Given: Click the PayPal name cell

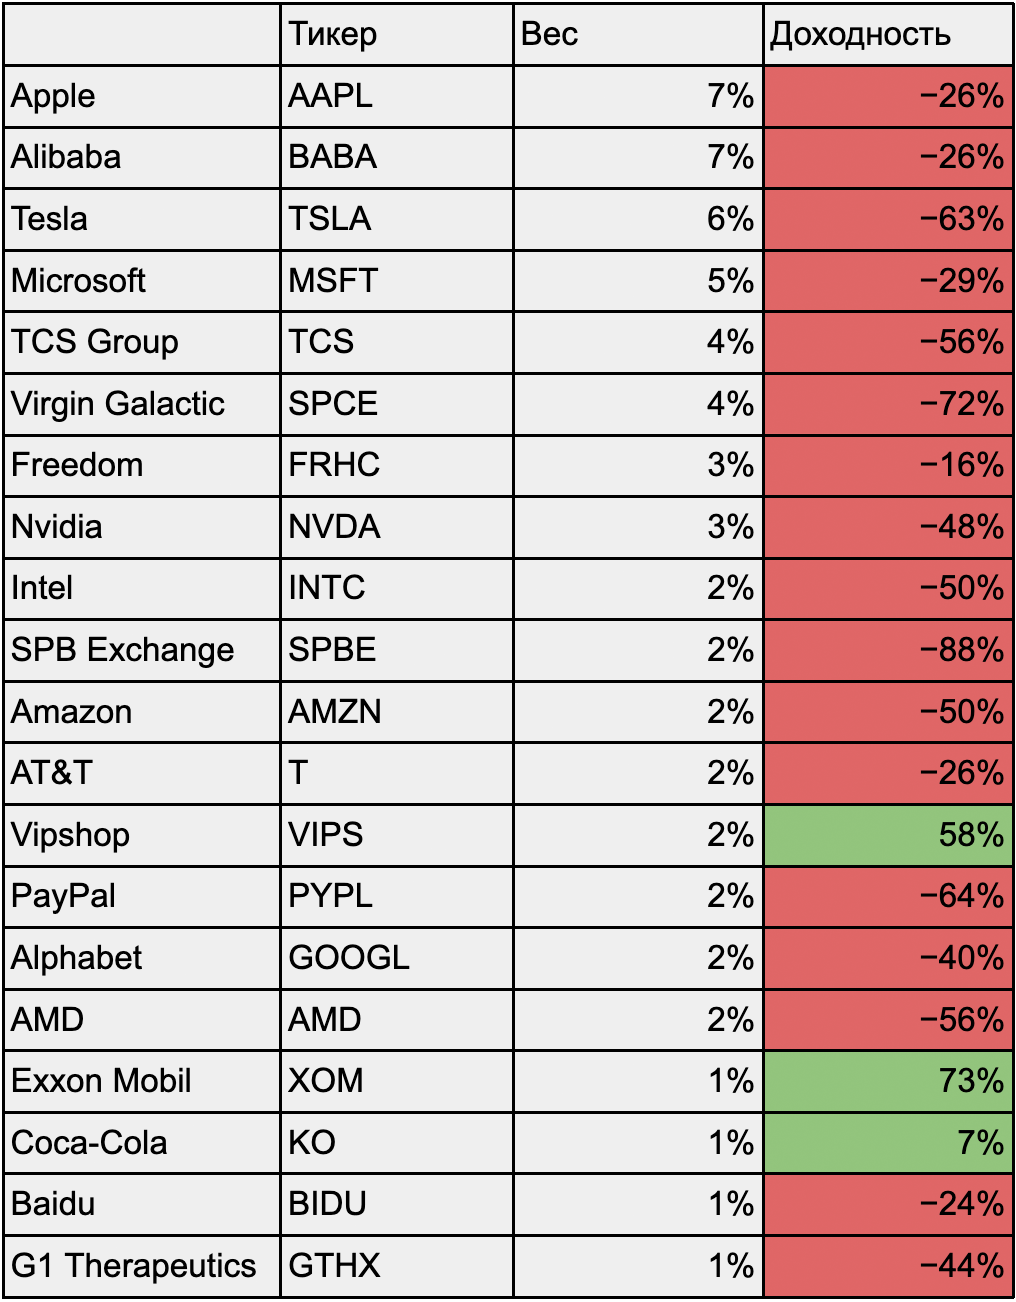Looking at the screenshot, I should click(141, 896).
